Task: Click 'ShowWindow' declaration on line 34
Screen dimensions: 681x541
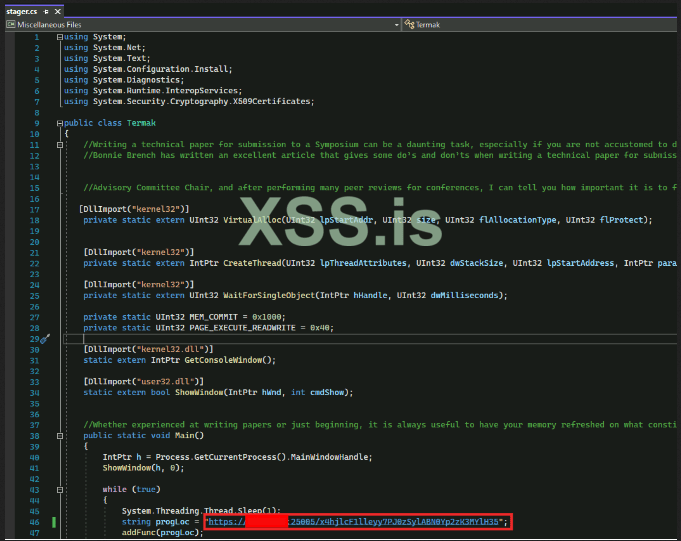Action: 199,393
